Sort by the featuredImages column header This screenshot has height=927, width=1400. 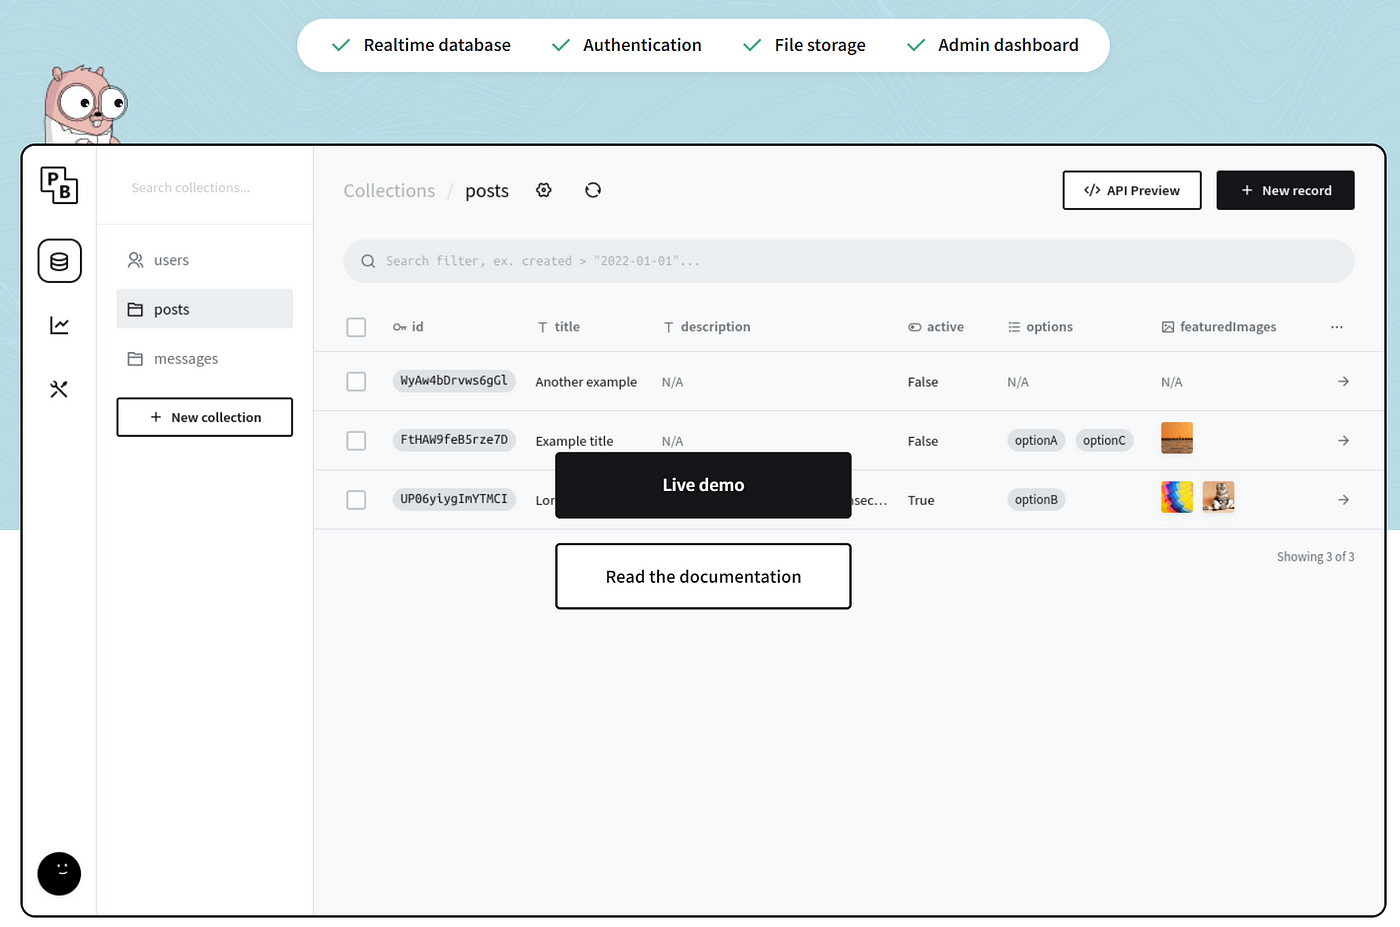point(1219,327)
